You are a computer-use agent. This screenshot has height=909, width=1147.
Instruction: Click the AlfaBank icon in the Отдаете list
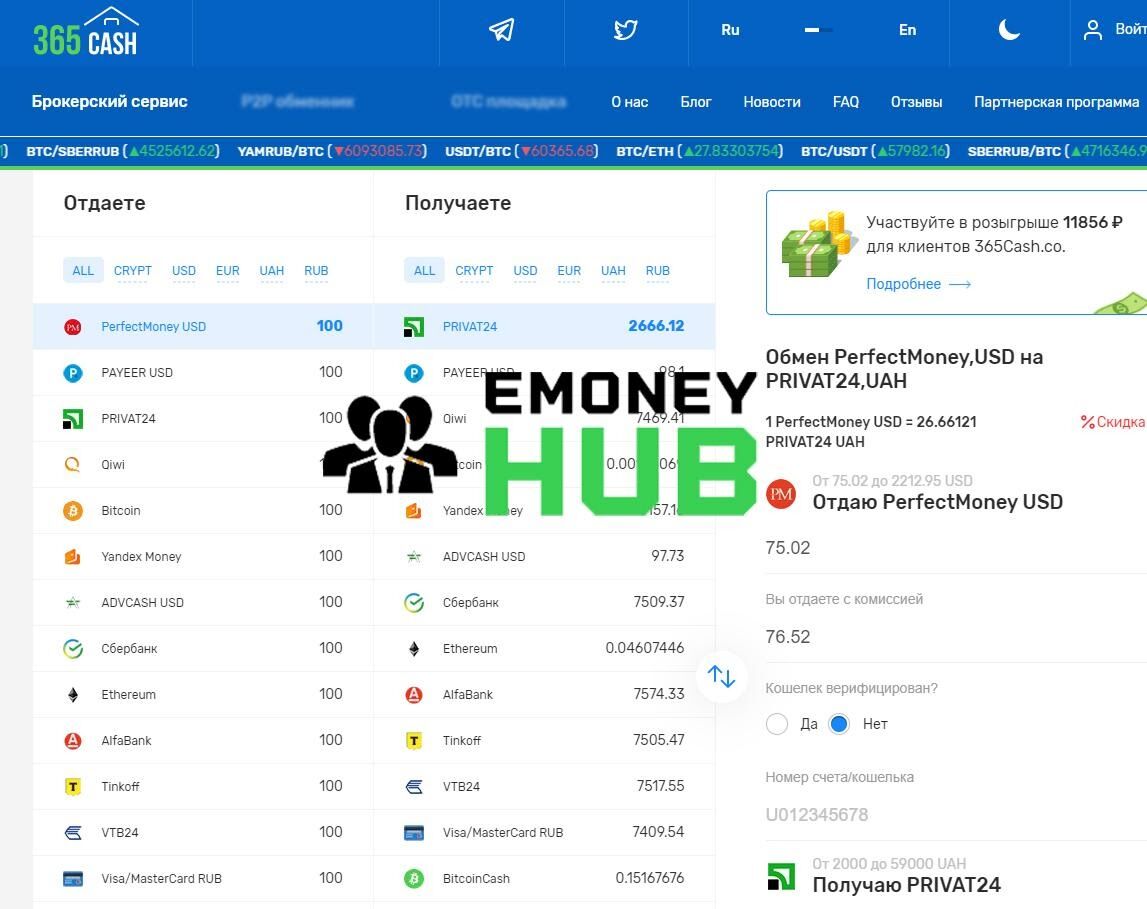point(72,741)
